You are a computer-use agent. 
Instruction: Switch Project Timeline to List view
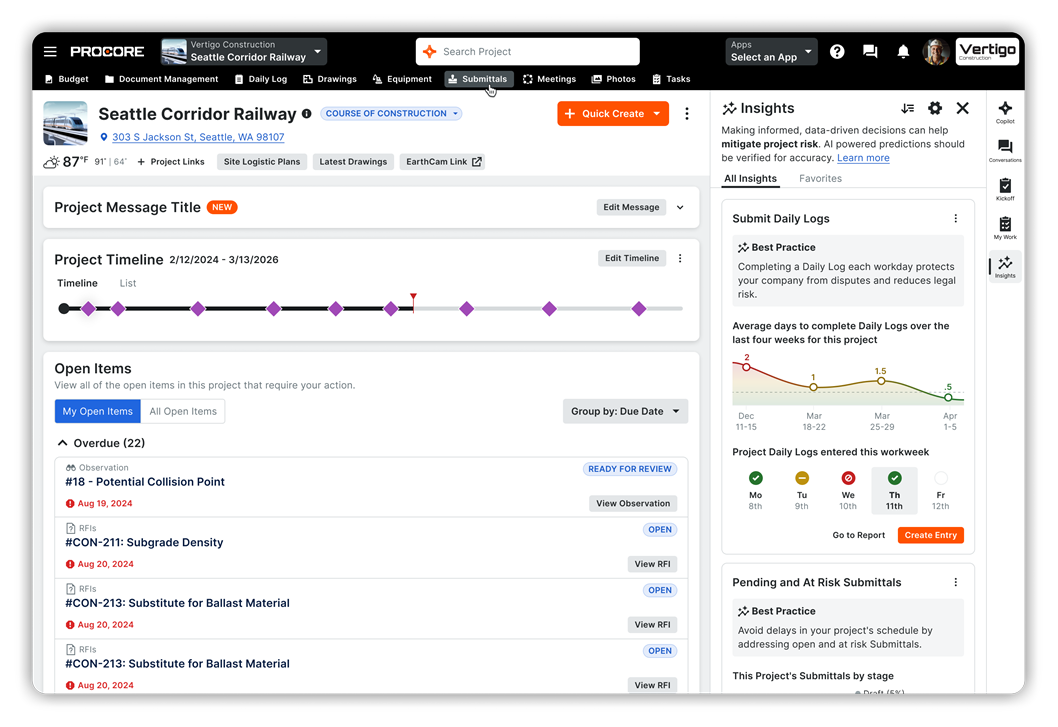(x=128, y=283)
